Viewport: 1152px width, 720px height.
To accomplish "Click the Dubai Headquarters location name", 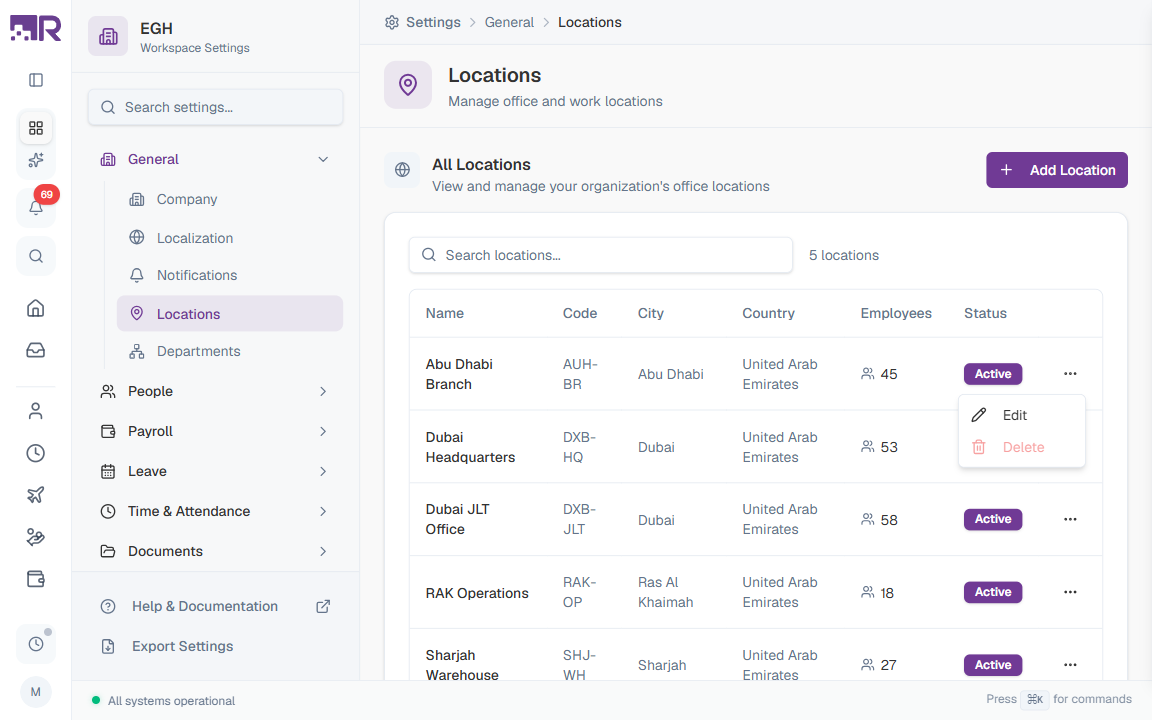I will click(x=470, y=447).
